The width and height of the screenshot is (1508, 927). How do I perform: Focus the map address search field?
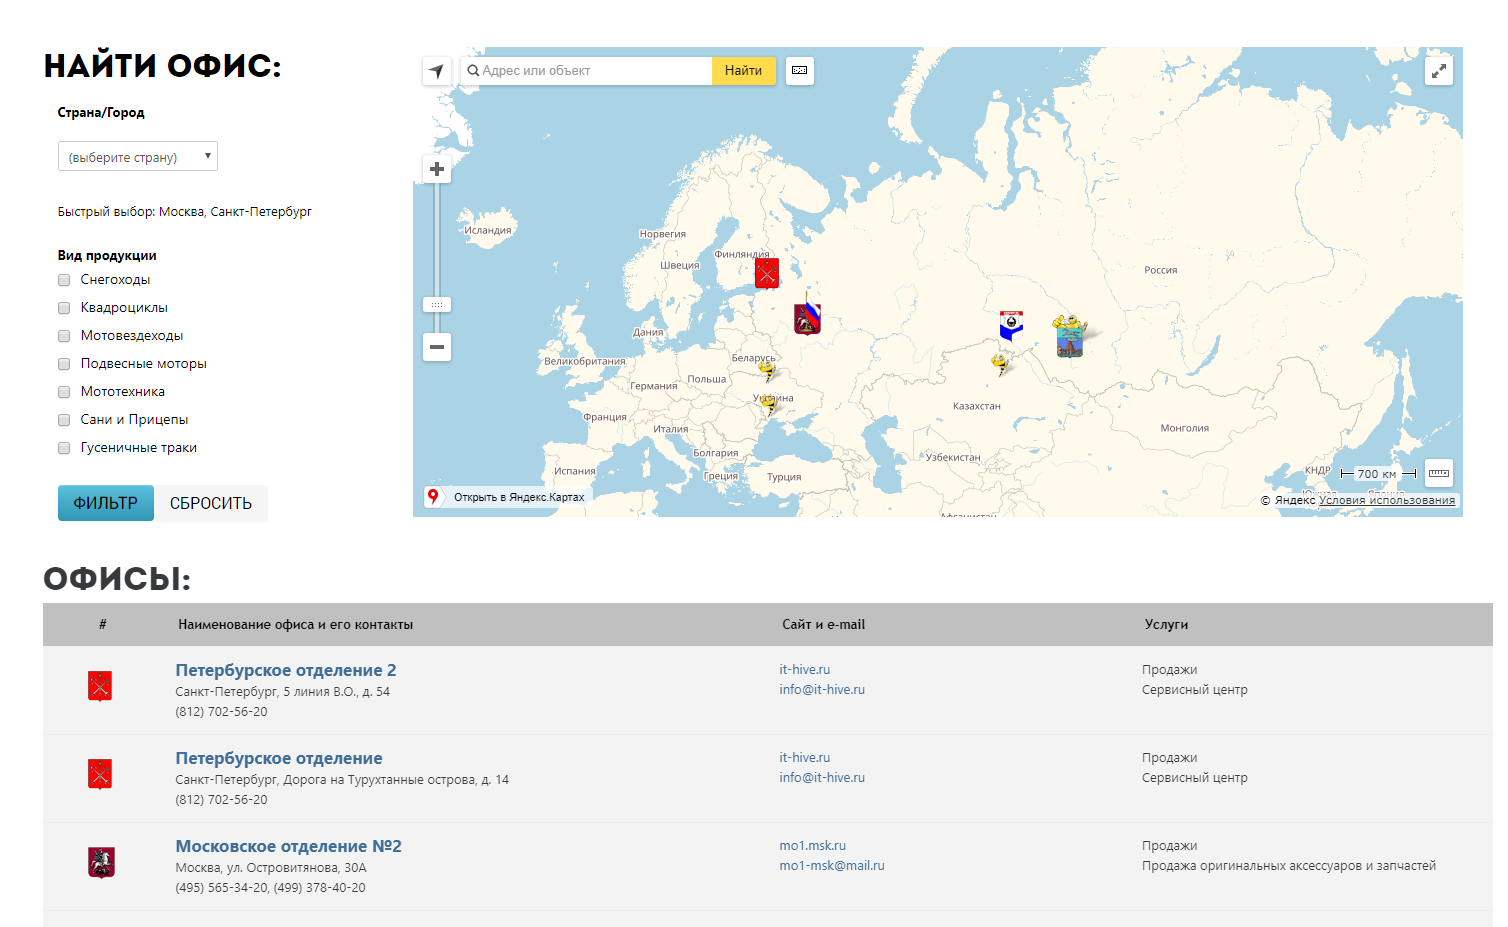pyautogui.click(x=592, y=71)
